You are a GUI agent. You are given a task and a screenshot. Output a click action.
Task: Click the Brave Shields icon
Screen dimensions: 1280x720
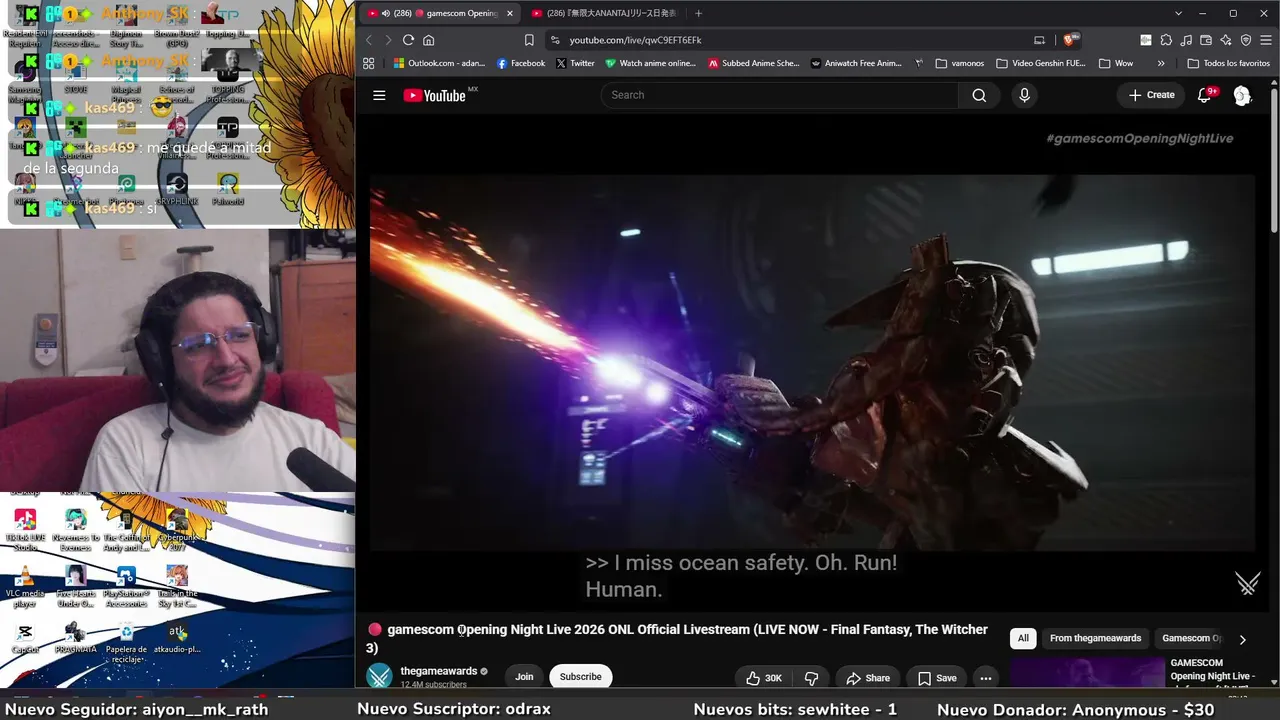pyautogui.click(x=1070, y=40)
